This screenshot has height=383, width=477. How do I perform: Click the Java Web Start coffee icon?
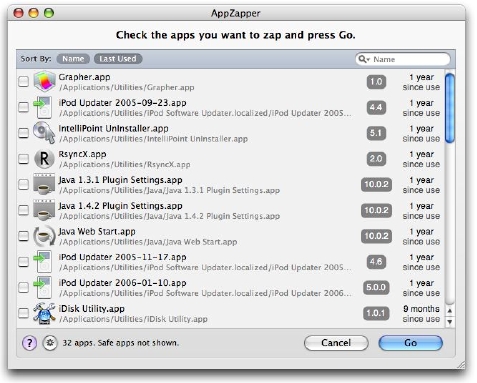(44, 236)
